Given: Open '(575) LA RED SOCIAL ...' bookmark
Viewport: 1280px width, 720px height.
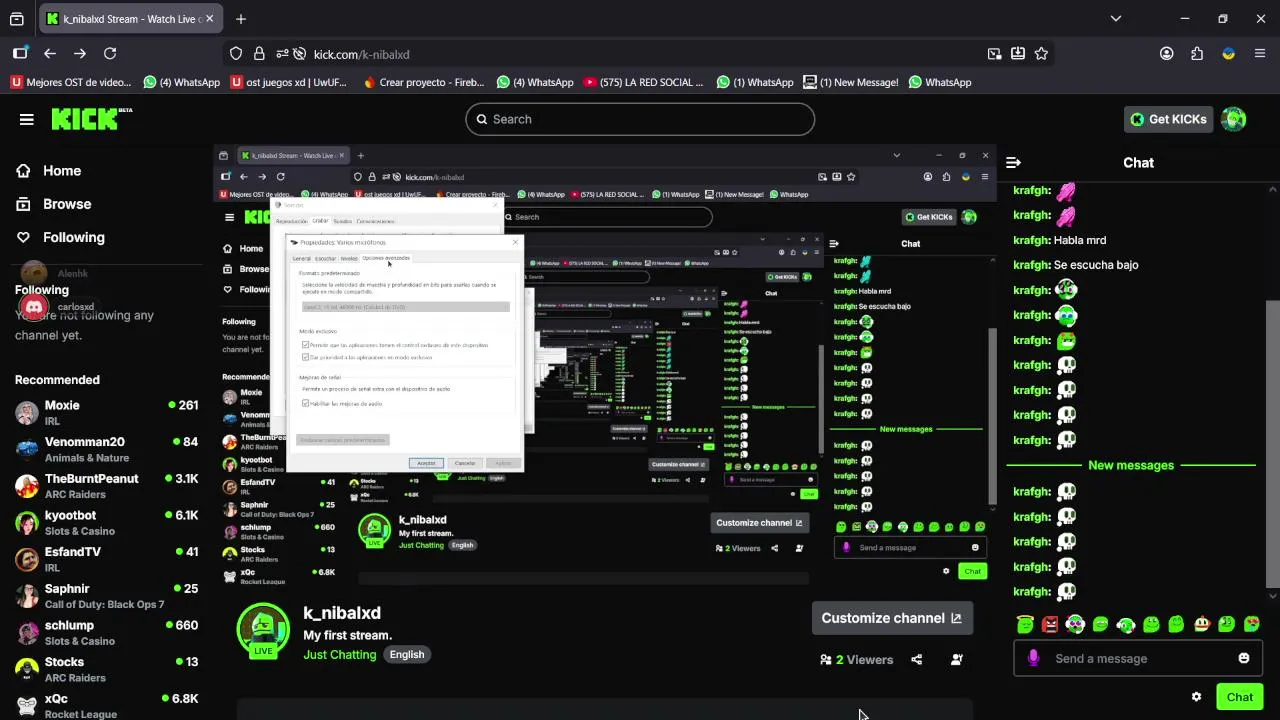Looking at the screenshot, I should (644, 82).
